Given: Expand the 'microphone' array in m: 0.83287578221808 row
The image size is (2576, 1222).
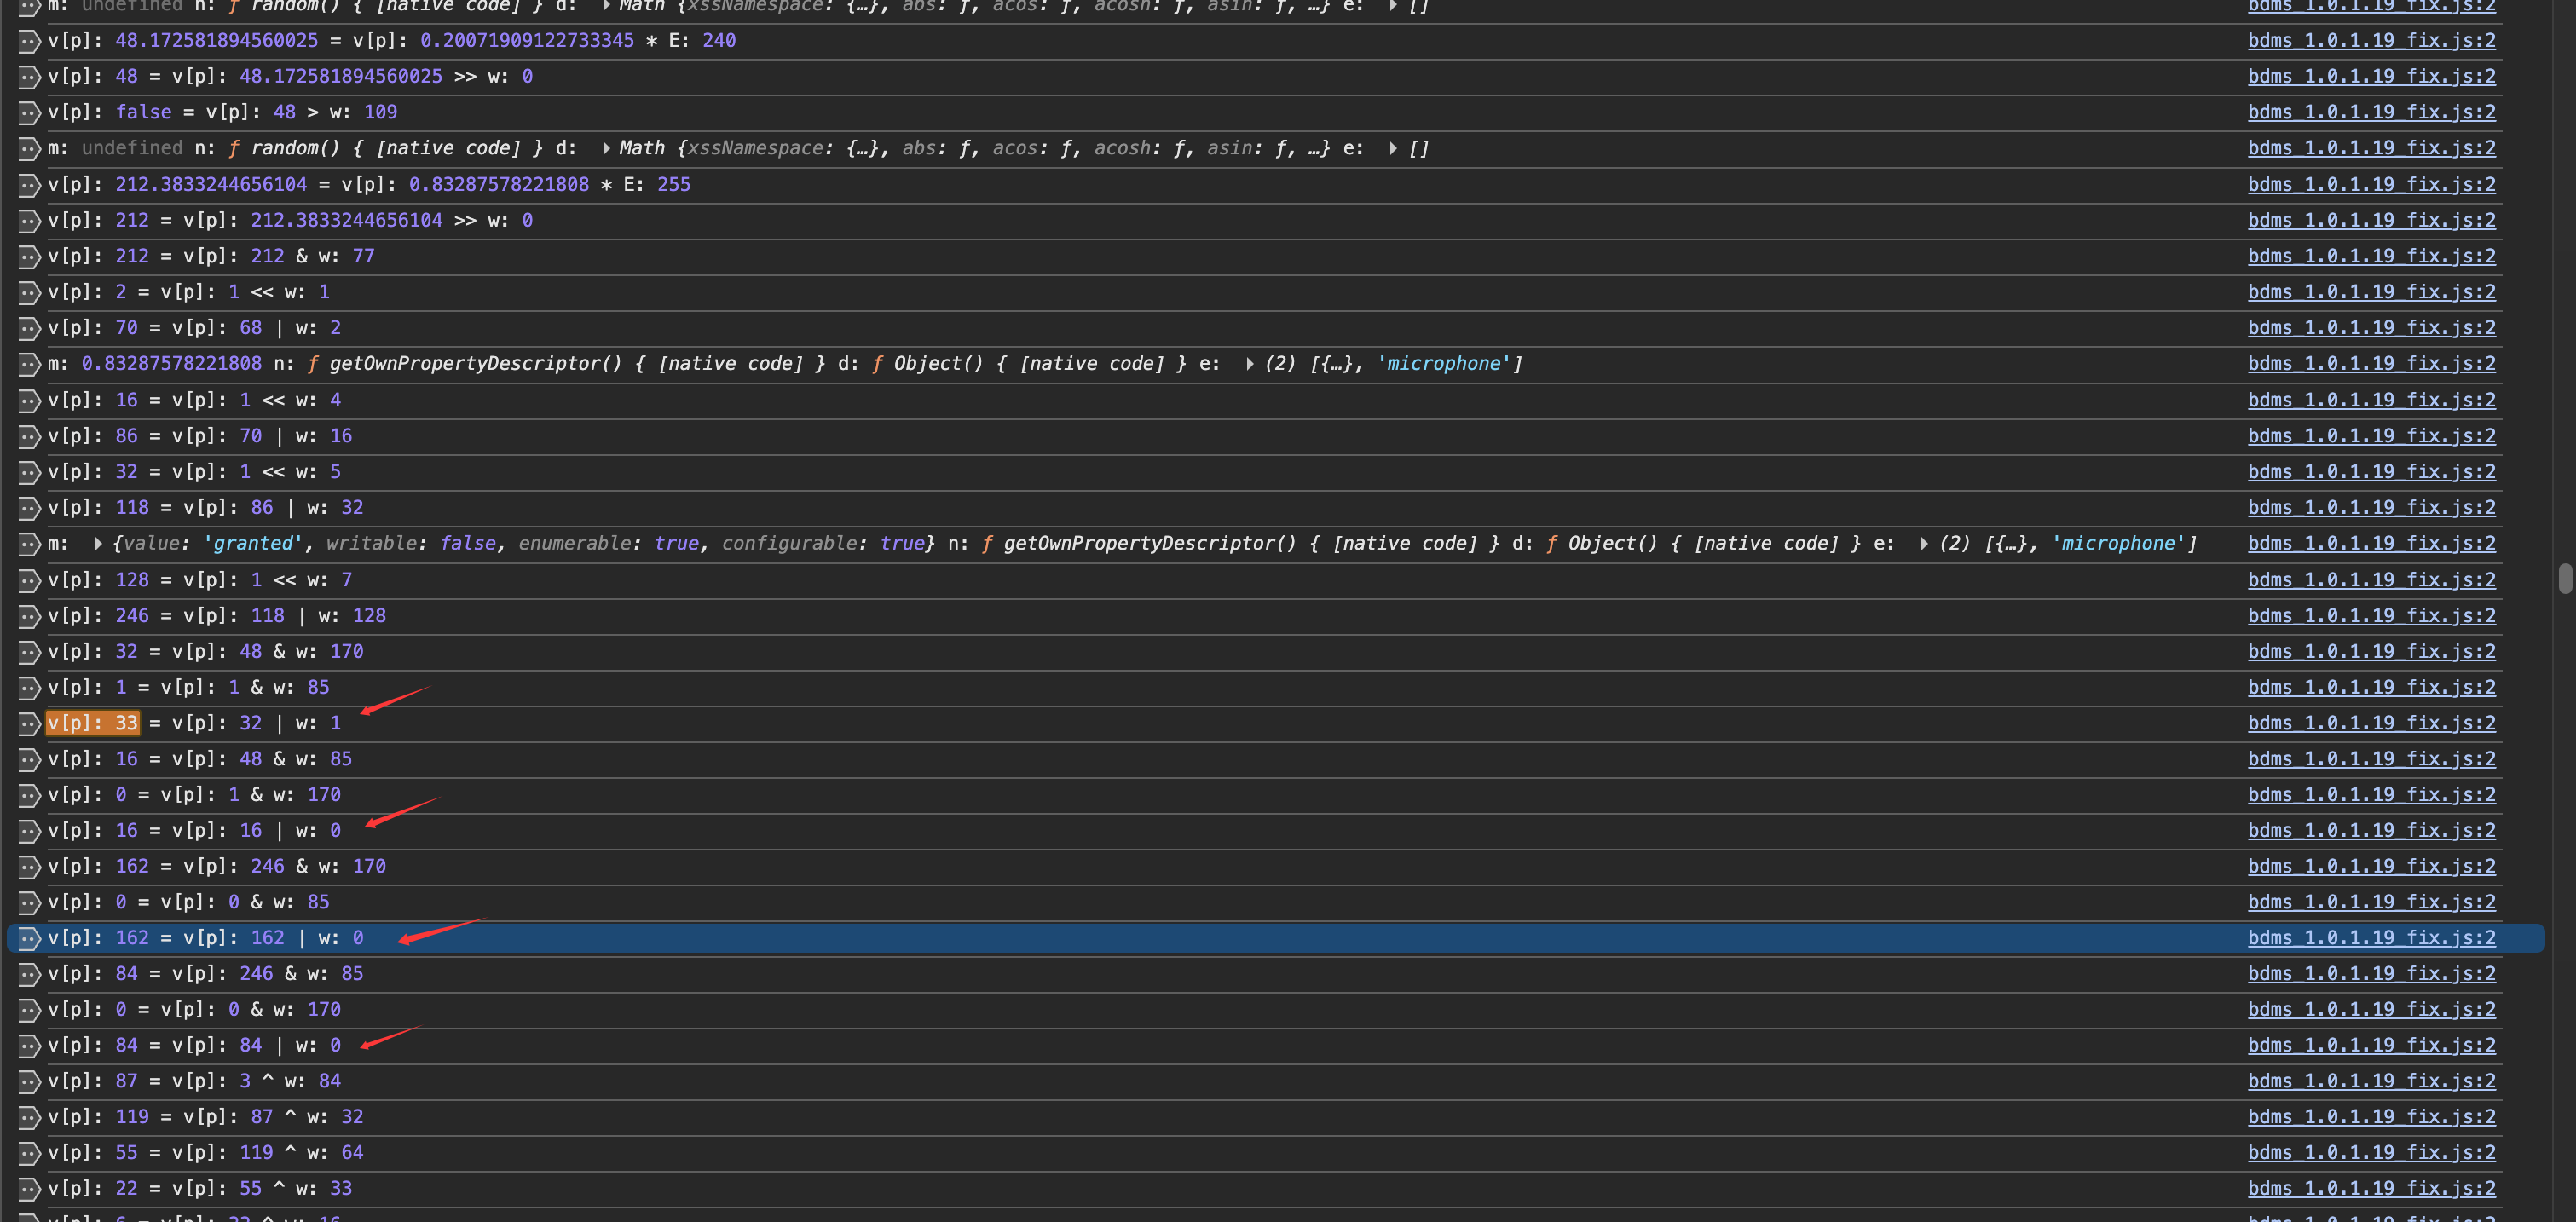Looking at the screenshot, I should click(1249, 364).
